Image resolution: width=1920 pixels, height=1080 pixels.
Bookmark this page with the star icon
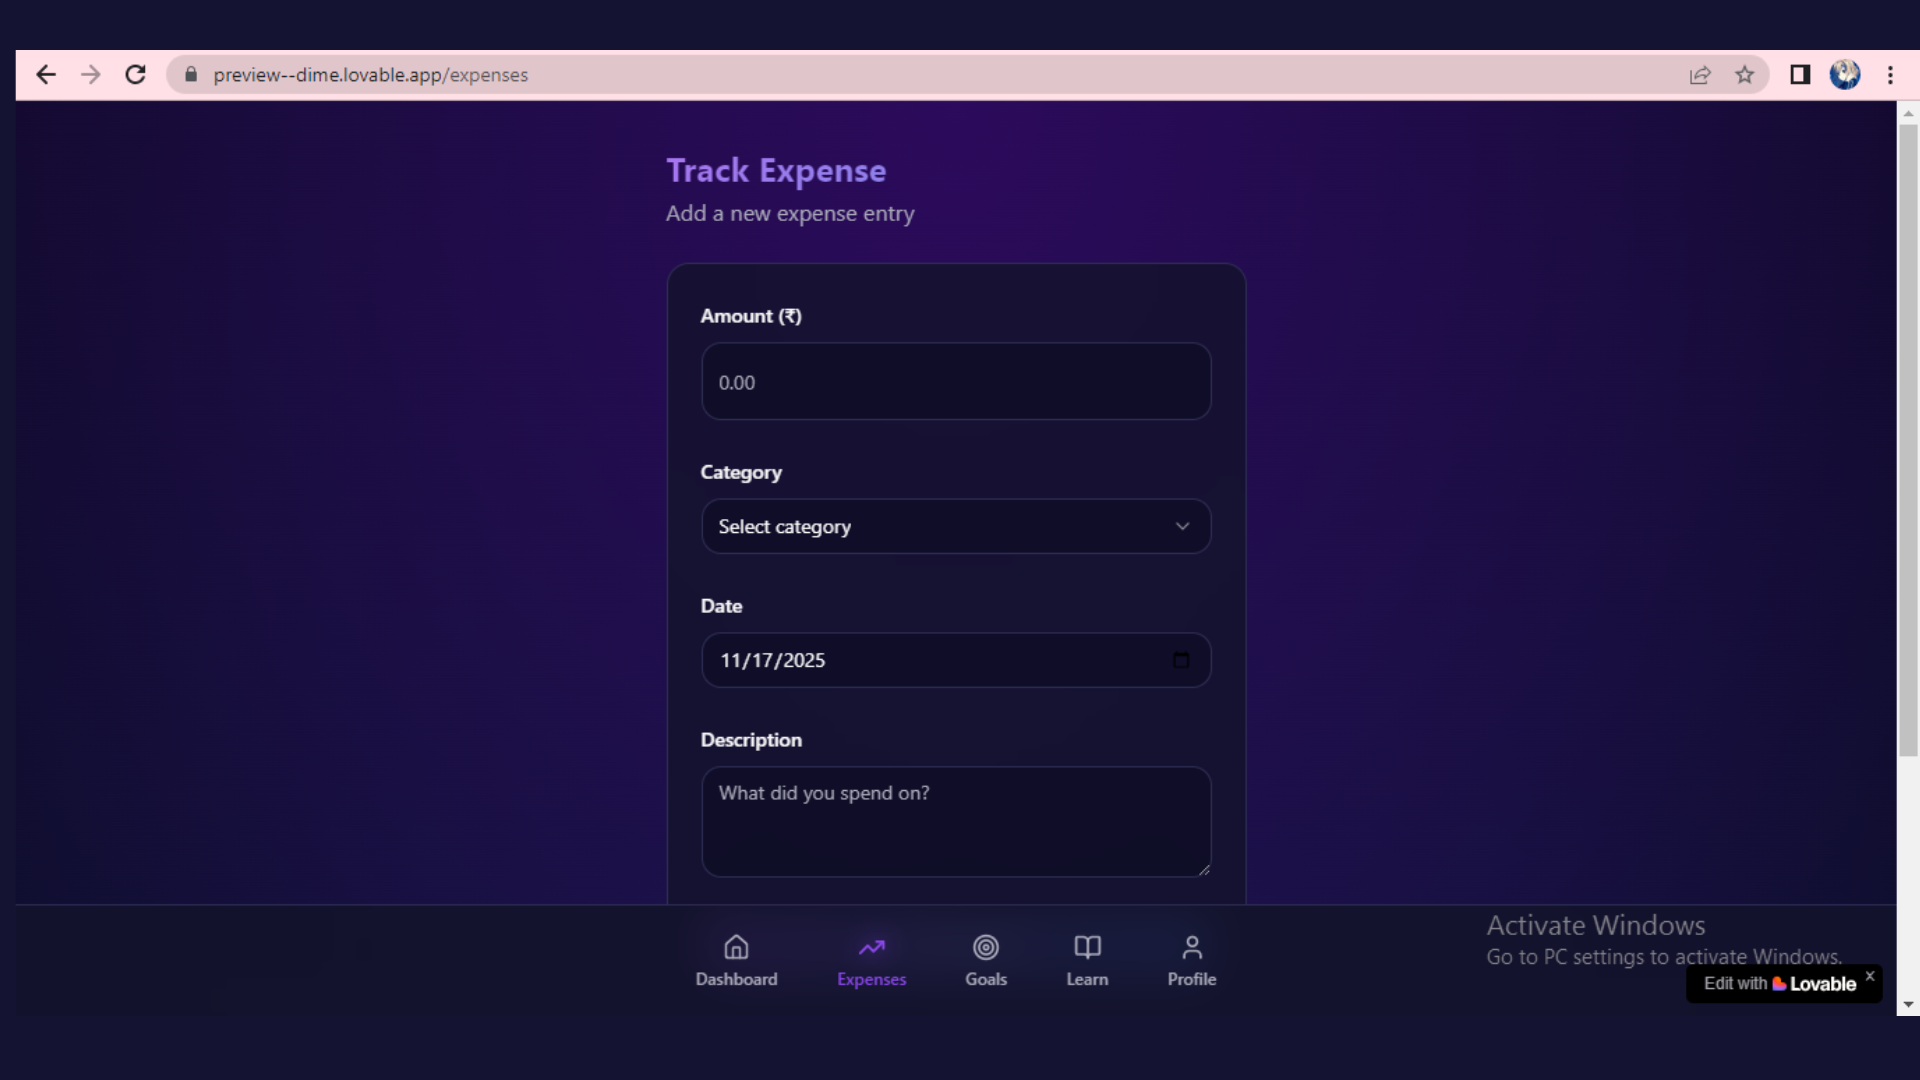[1744, 75]
